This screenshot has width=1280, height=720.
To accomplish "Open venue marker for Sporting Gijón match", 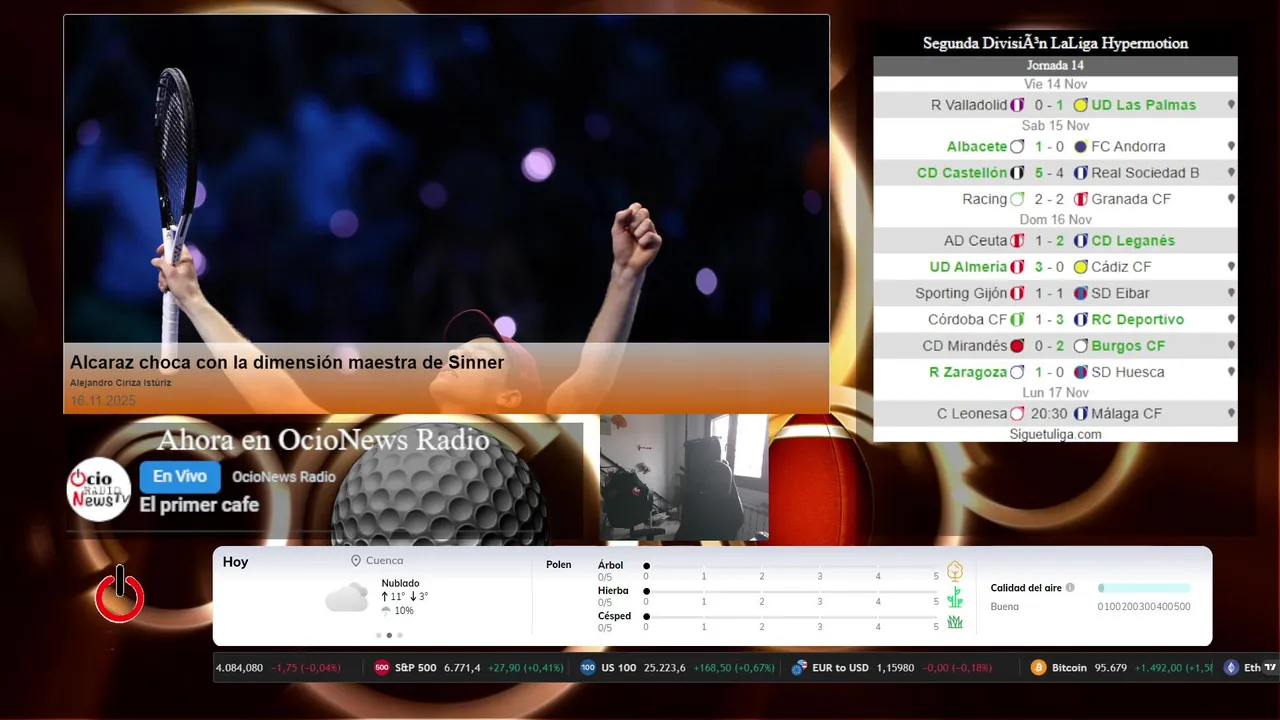I will pyautogui.click(x=1231, y=293).
